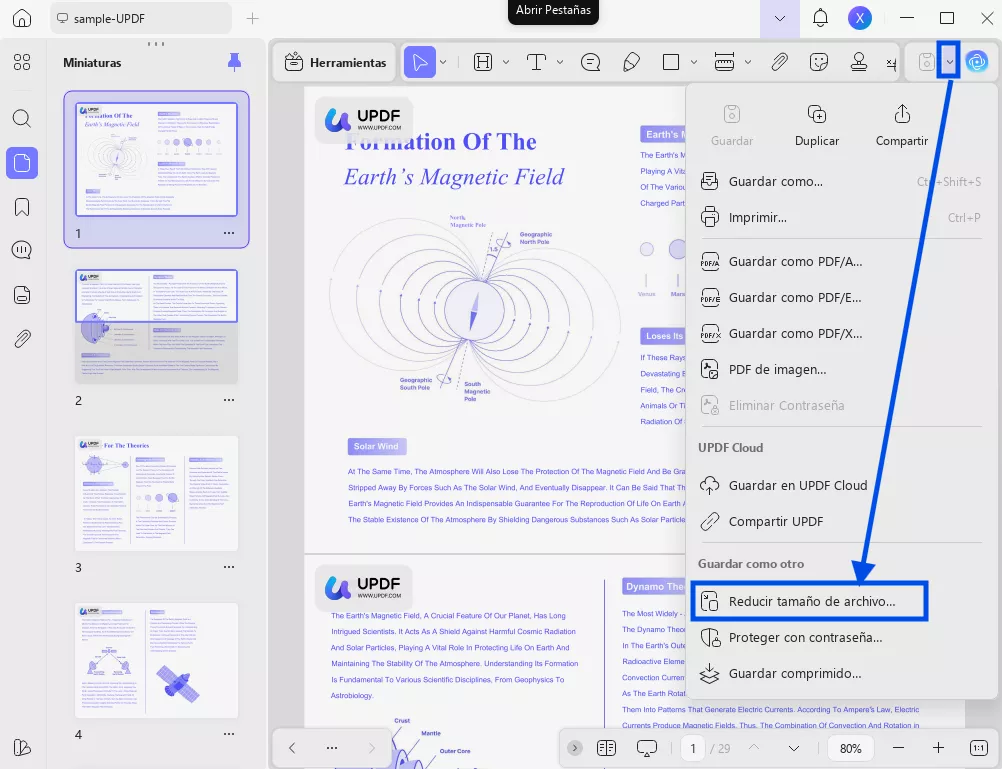Viewport: 1002px width, 769px height.
Task: Select the cursor selection tool
Action: pyautogui.click(x=420, y=62)
